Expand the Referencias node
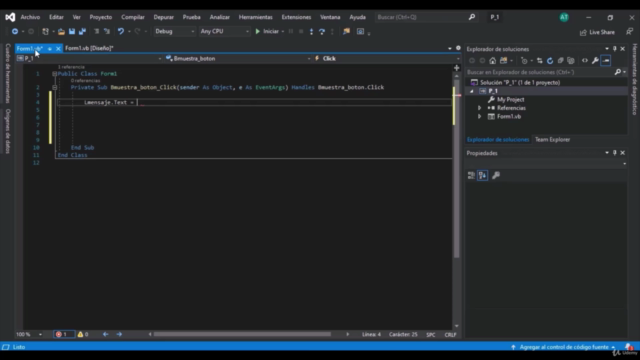Image resolution: width=640 pixels, height=360 pixels. [x=480, y=108]
